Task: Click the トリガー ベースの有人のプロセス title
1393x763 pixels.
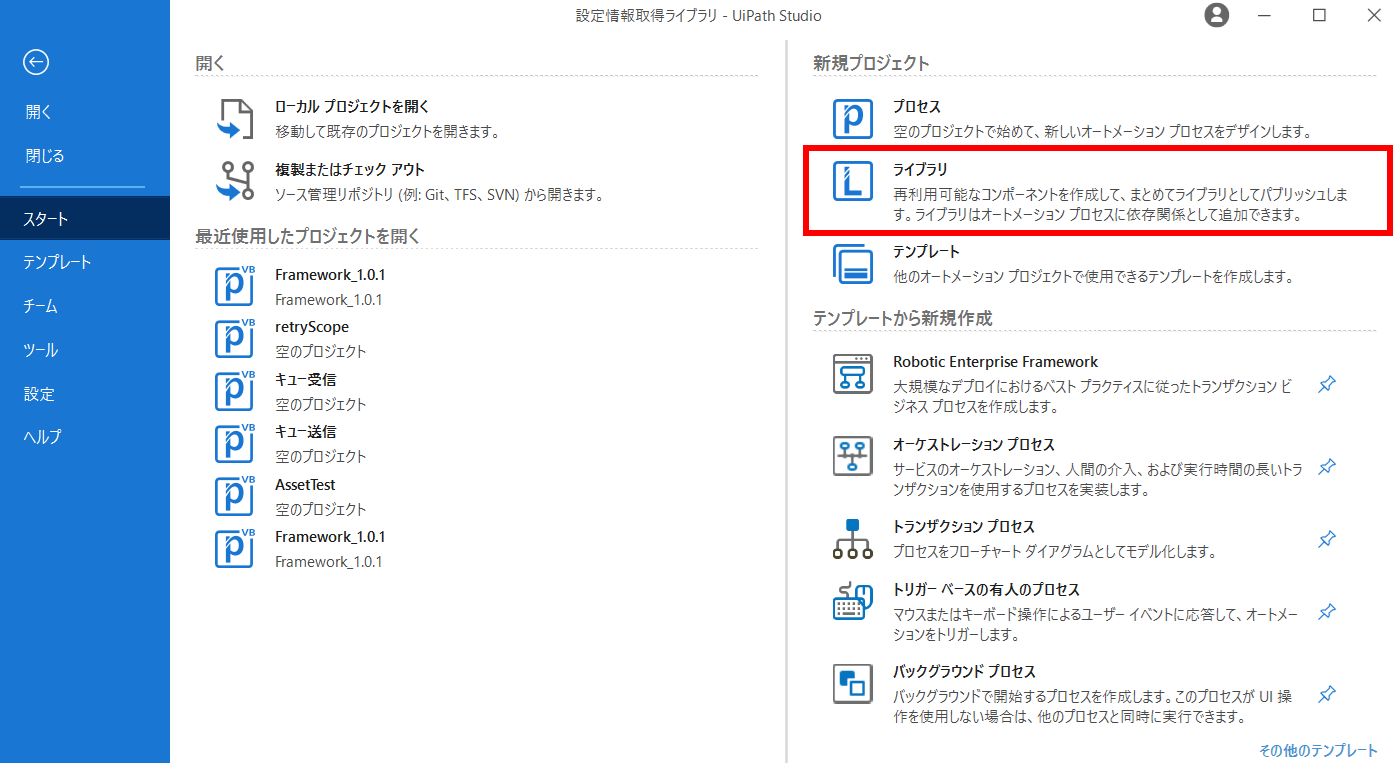Action: [986, 590]
